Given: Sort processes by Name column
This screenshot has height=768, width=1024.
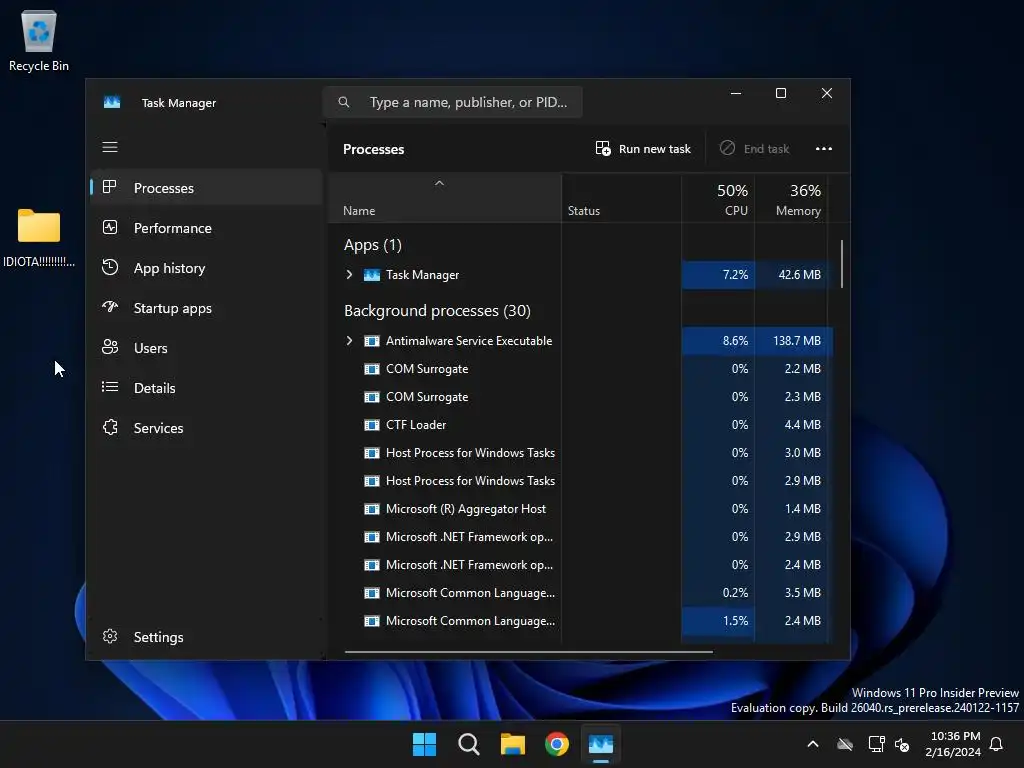Looking at the screenshot, I should pos(444,199).
